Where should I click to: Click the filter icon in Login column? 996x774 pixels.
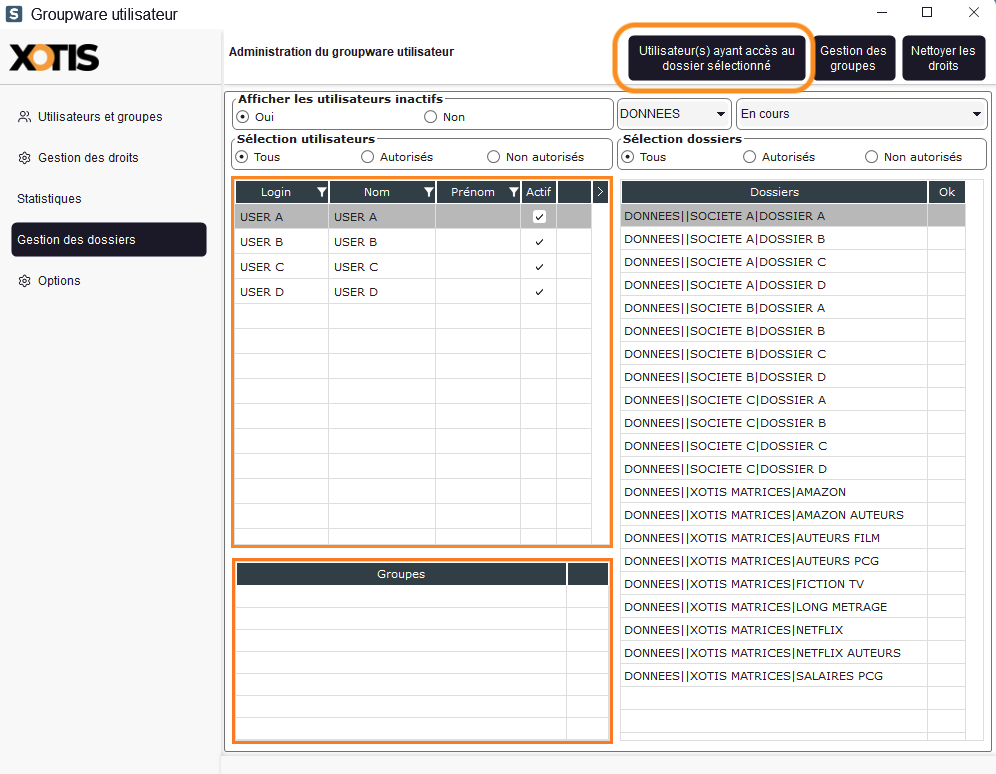coord(321,192)
